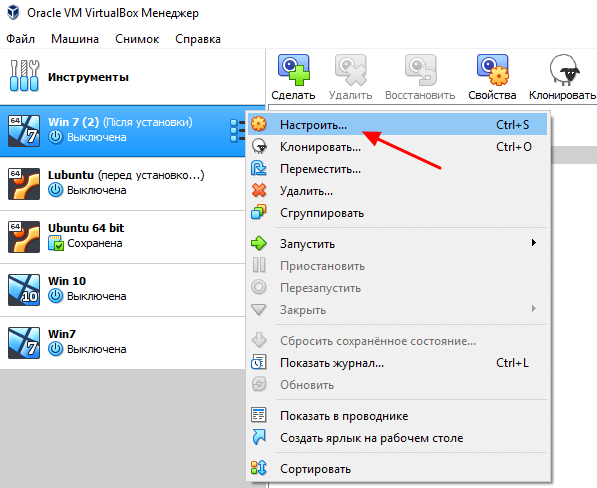Click red X icon beside Удалить menu entry
Viewport: 597px width, 488px height.
259,190
